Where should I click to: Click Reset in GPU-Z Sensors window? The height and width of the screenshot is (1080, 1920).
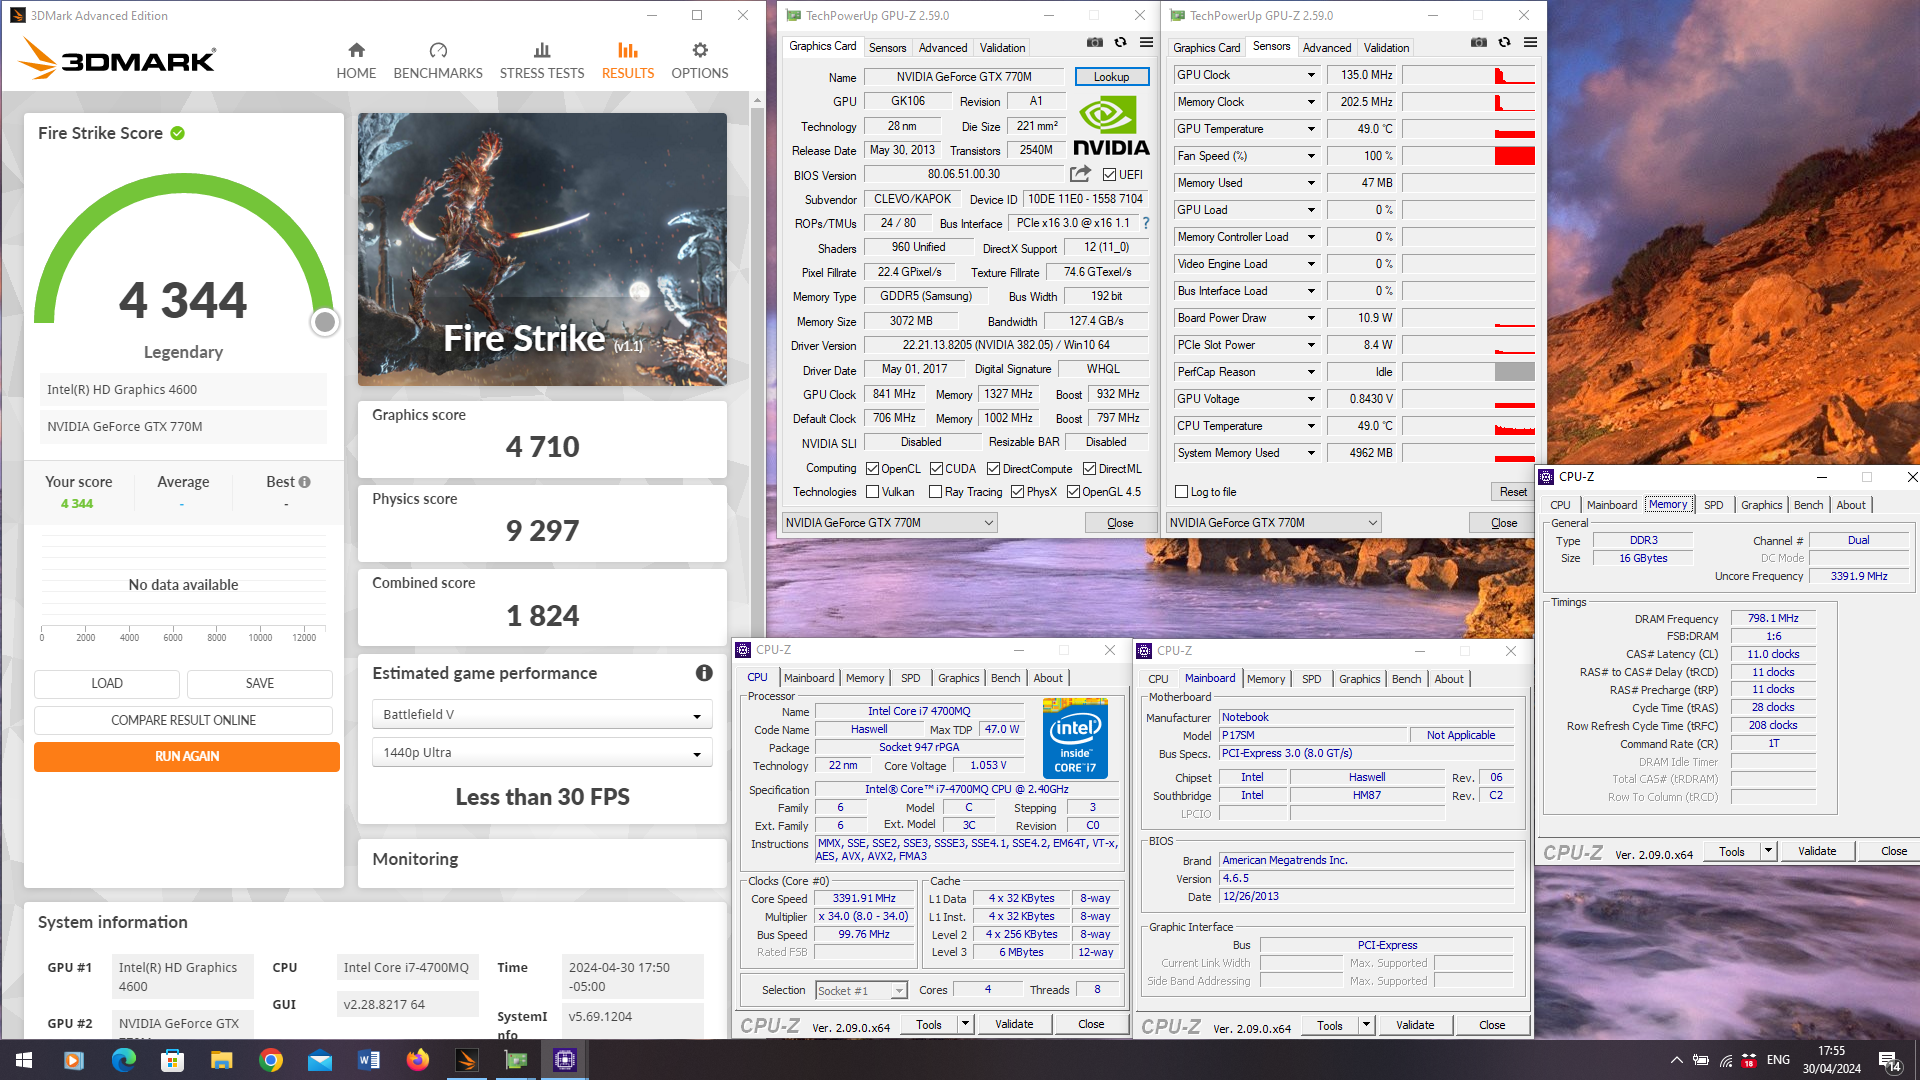click(1513, 492)
